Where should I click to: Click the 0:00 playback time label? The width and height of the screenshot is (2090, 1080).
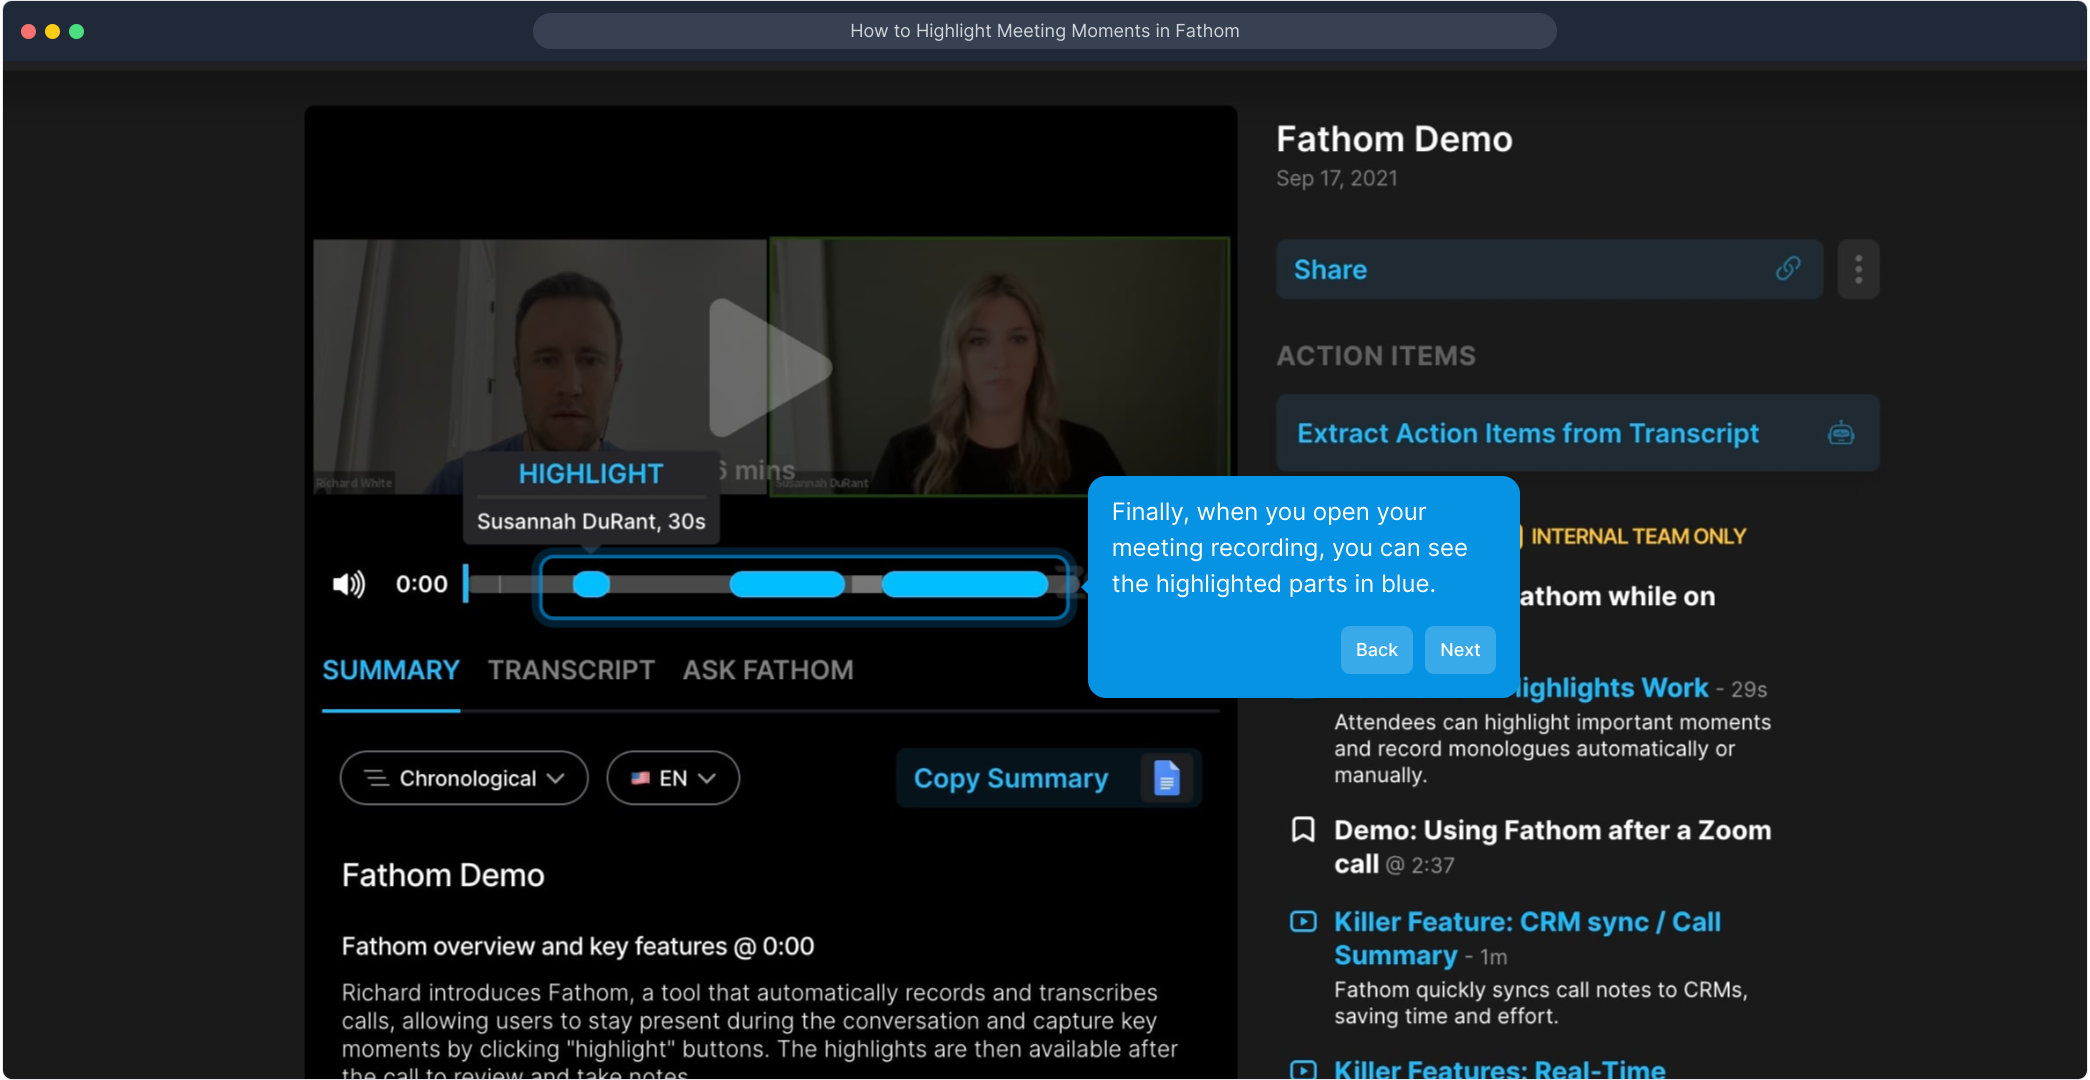(421, 584)
